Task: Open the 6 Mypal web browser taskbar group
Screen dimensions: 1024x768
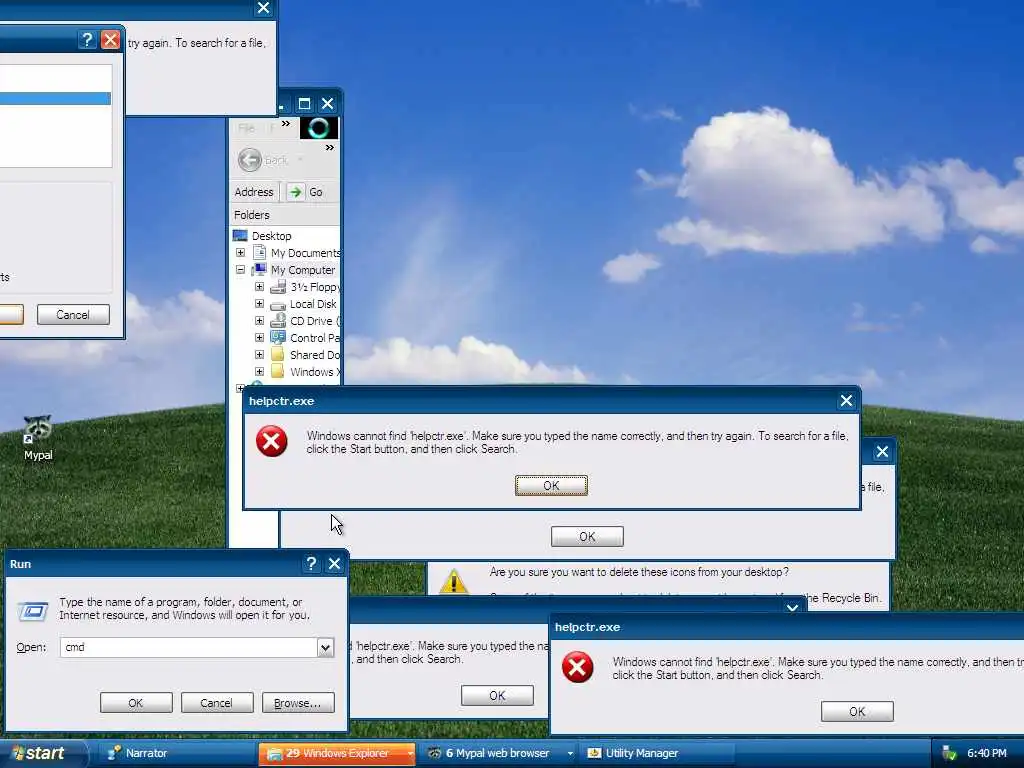Action: [498, 754]
